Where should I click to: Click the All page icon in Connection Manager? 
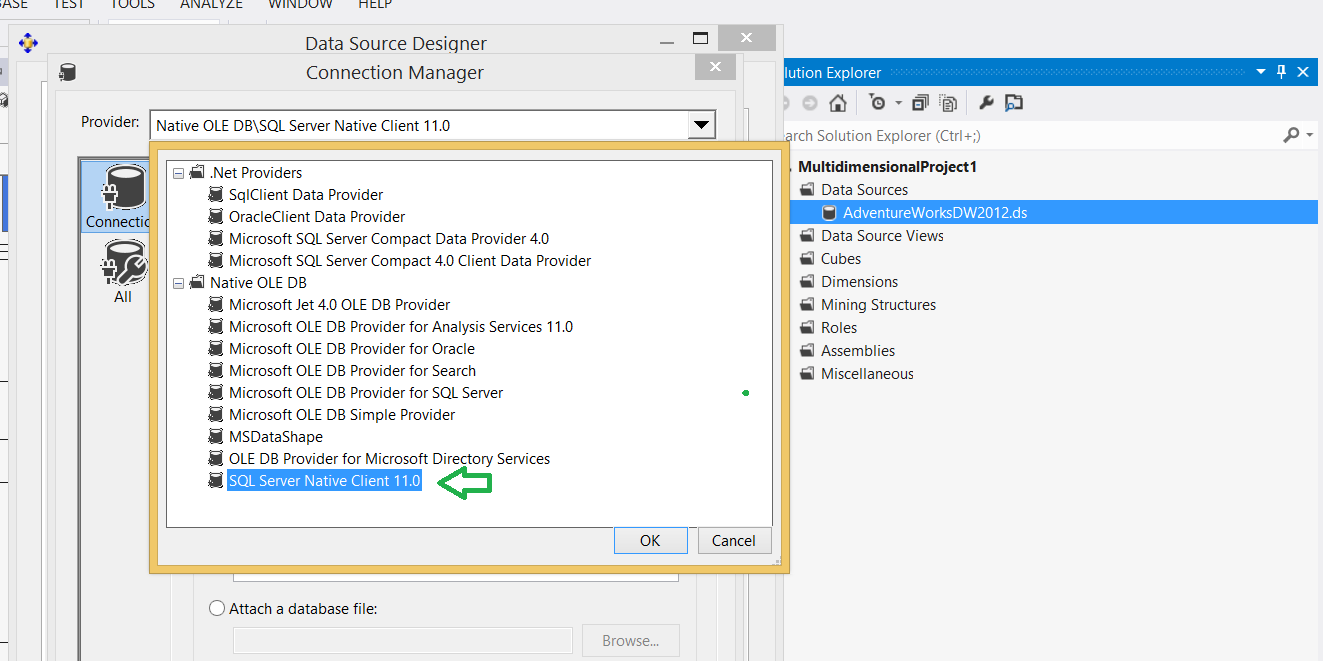(124, 263)
